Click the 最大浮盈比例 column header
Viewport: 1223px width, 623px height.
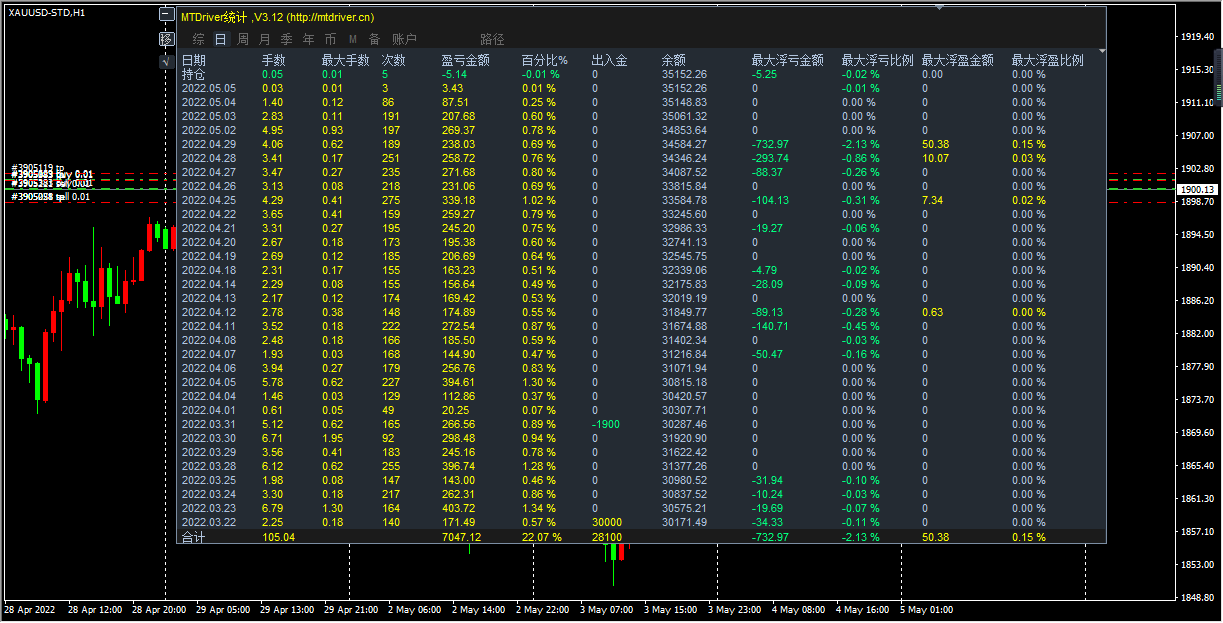click(1048, 60)
